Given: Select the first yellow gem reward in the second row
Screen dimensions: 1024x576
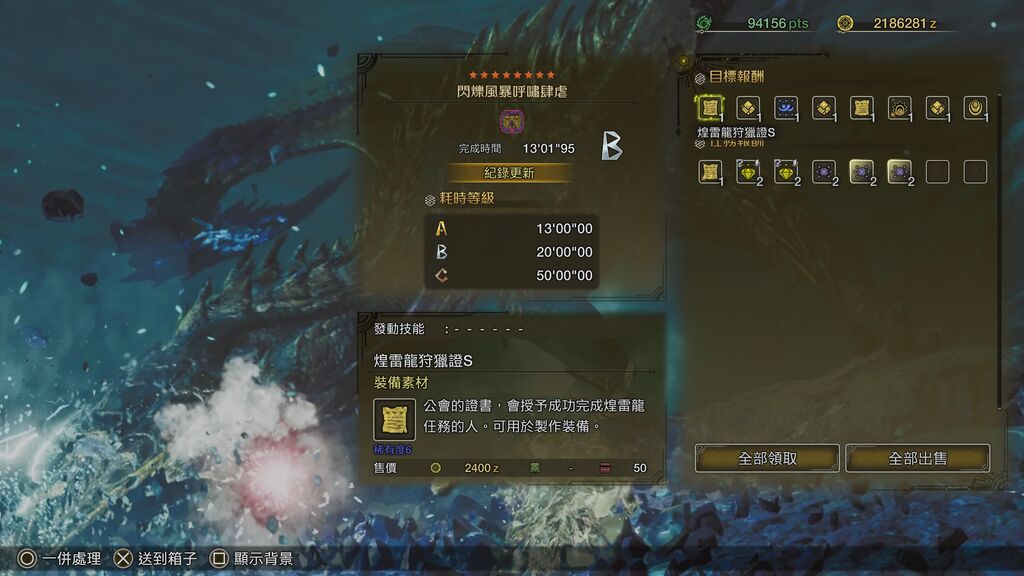Looking at the screenshot, I should pos(748,172).
